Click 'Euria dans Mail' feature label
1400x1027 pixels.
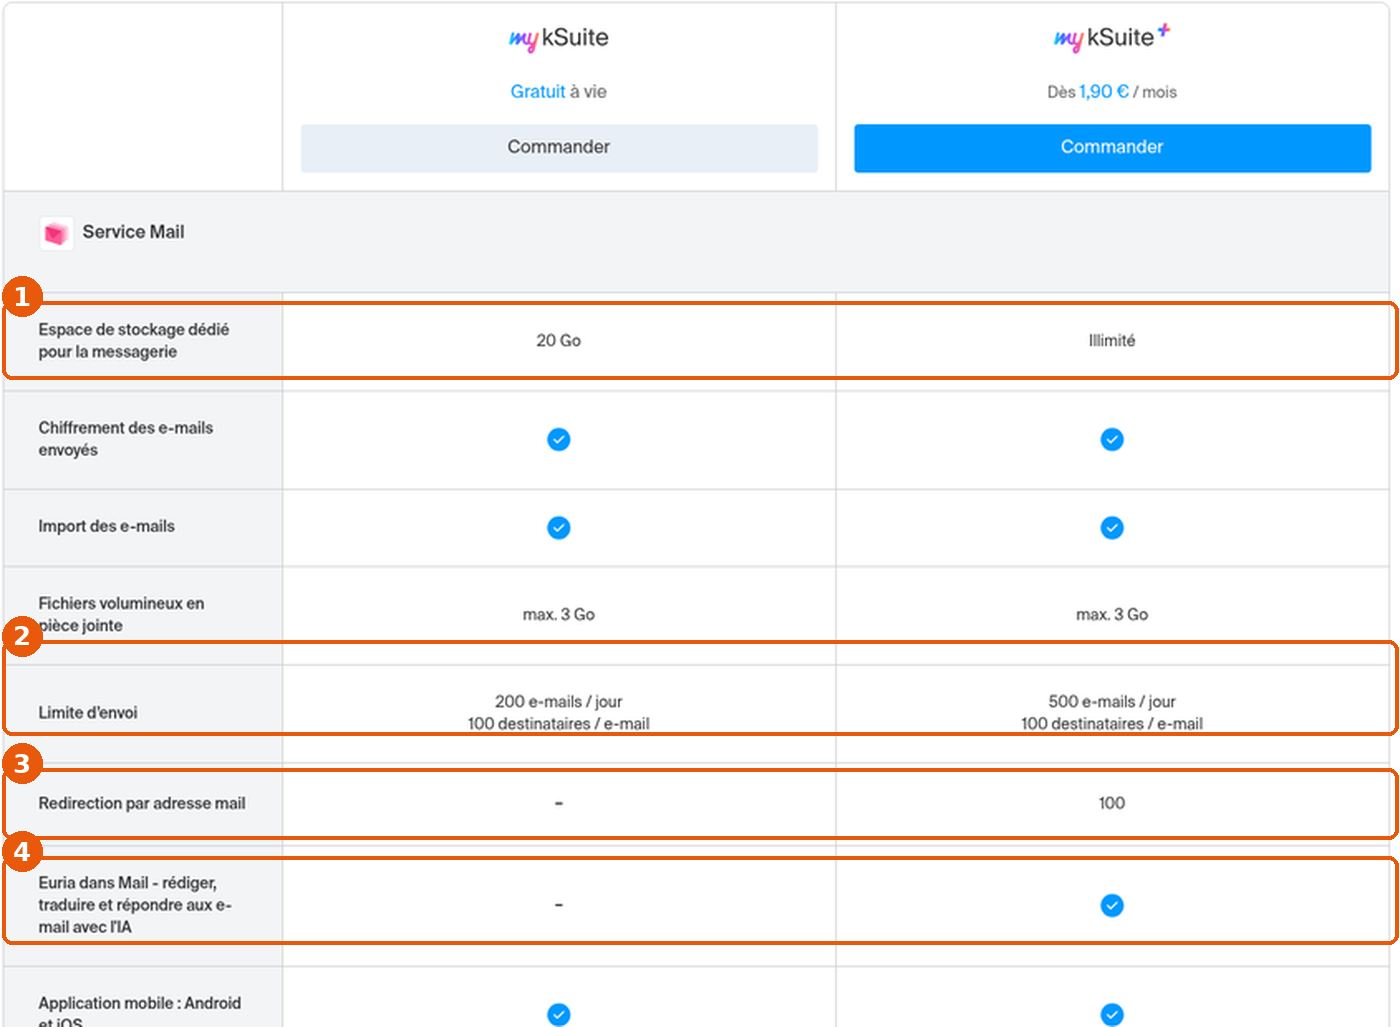135,905
